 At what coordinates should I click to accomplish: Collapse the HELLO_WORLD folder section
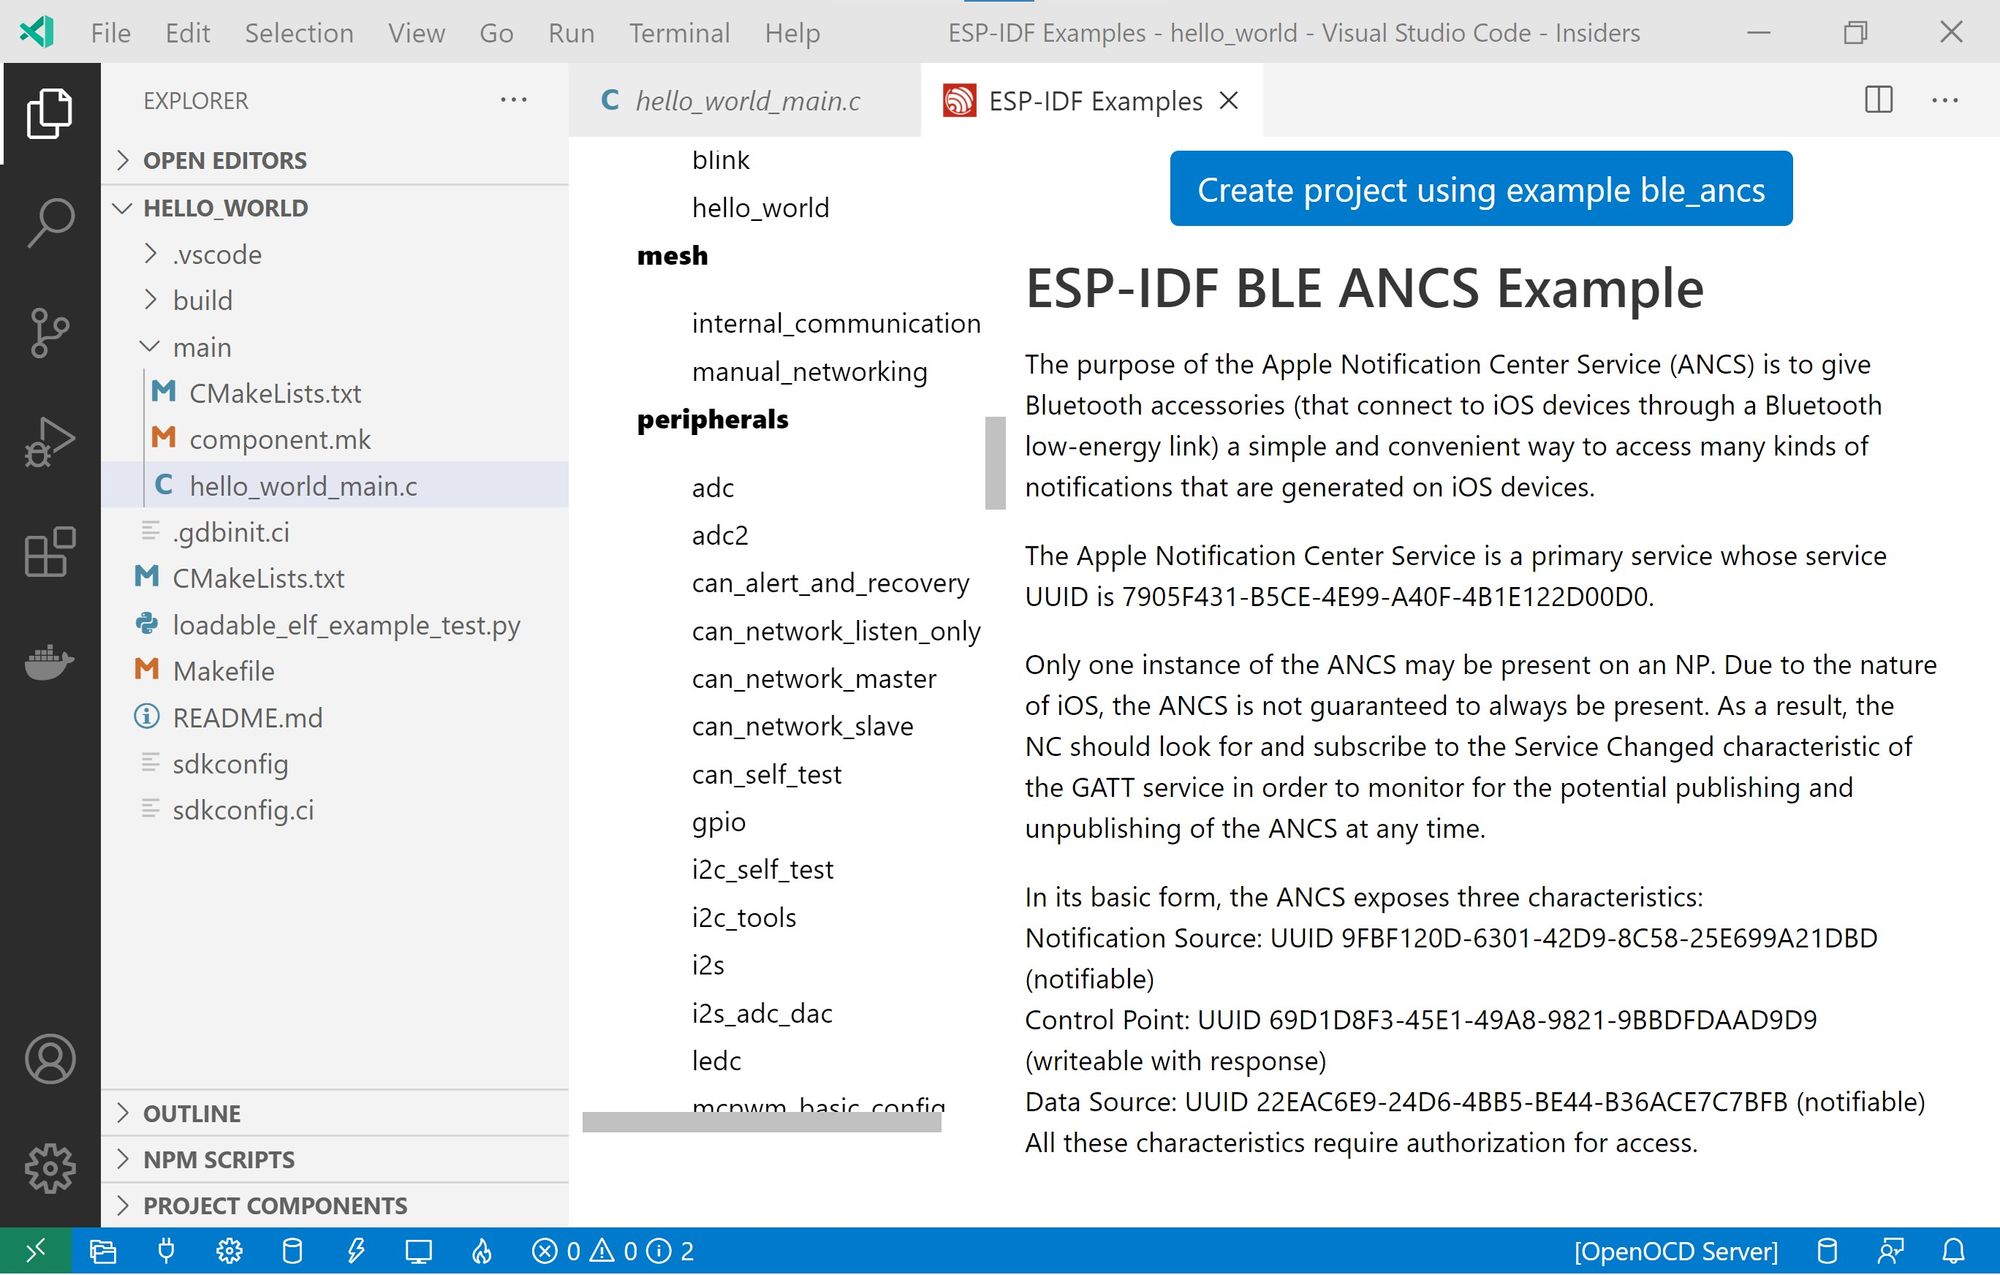[x=334, y=208]
